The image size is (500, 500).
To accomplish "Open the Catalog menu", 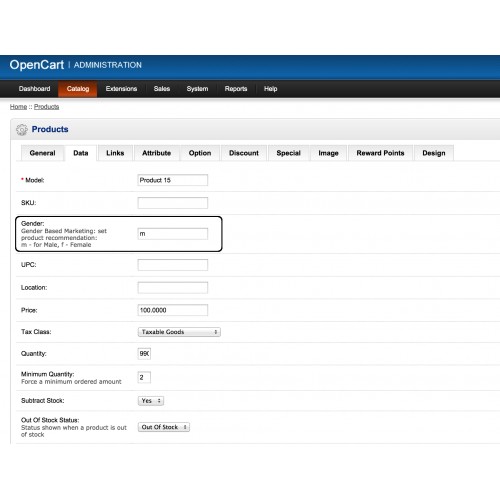I will pyautogui.click(x=78, y=89).
